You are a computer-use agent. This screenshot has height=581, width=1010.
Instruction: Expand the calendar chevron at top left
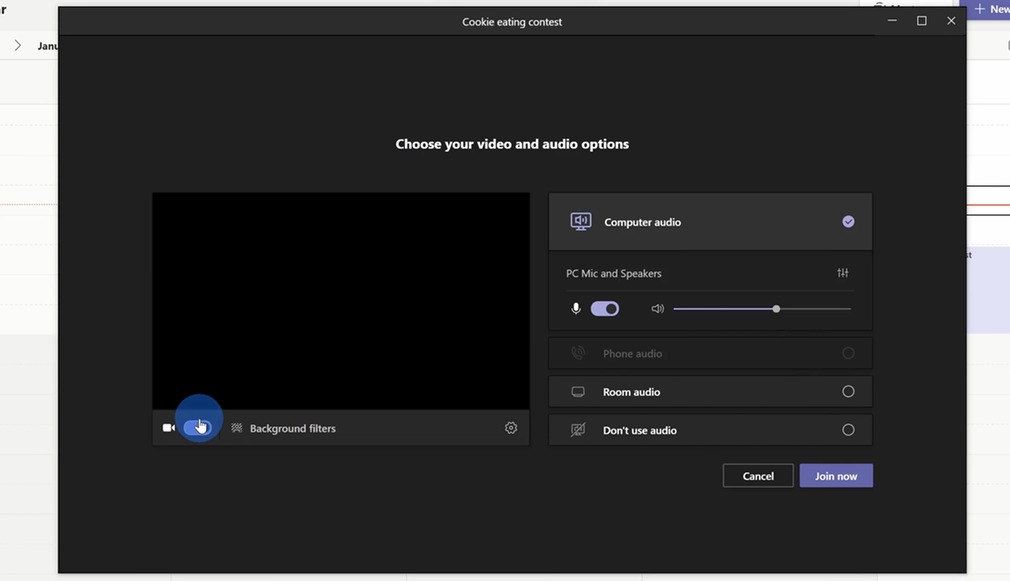17,45
